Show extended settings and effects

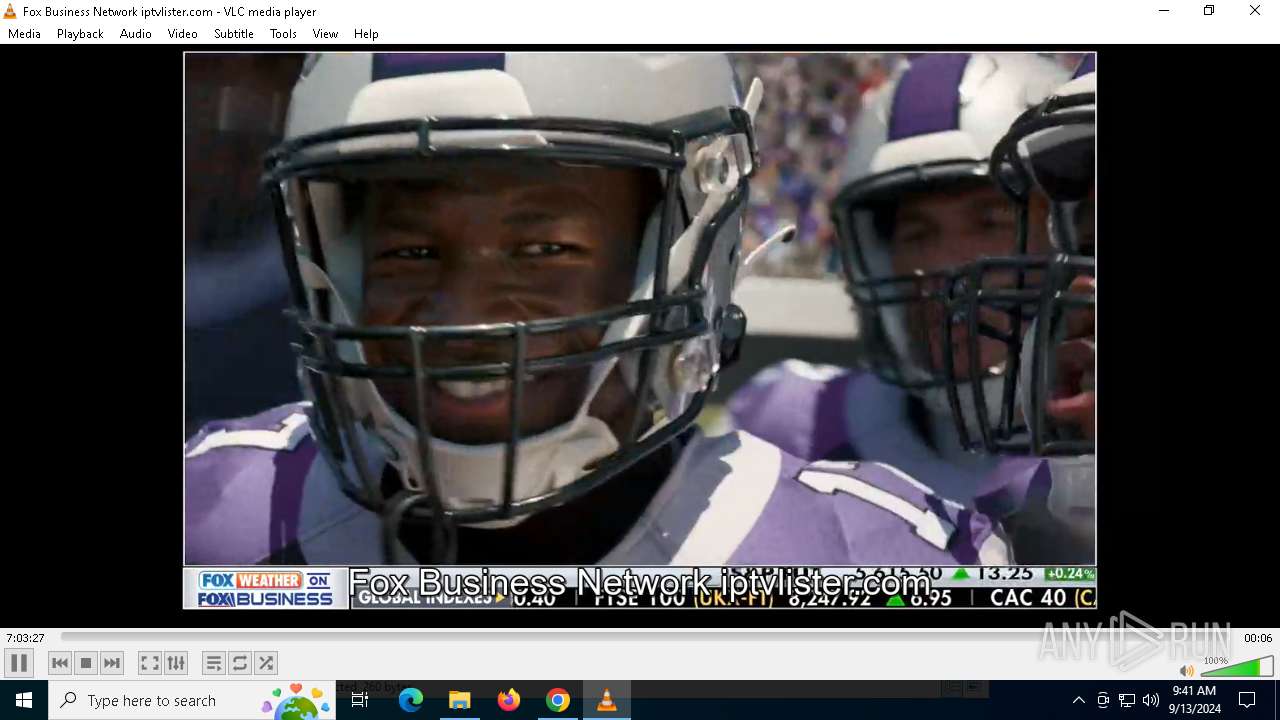pyautogui.click(x=176, y=663)
